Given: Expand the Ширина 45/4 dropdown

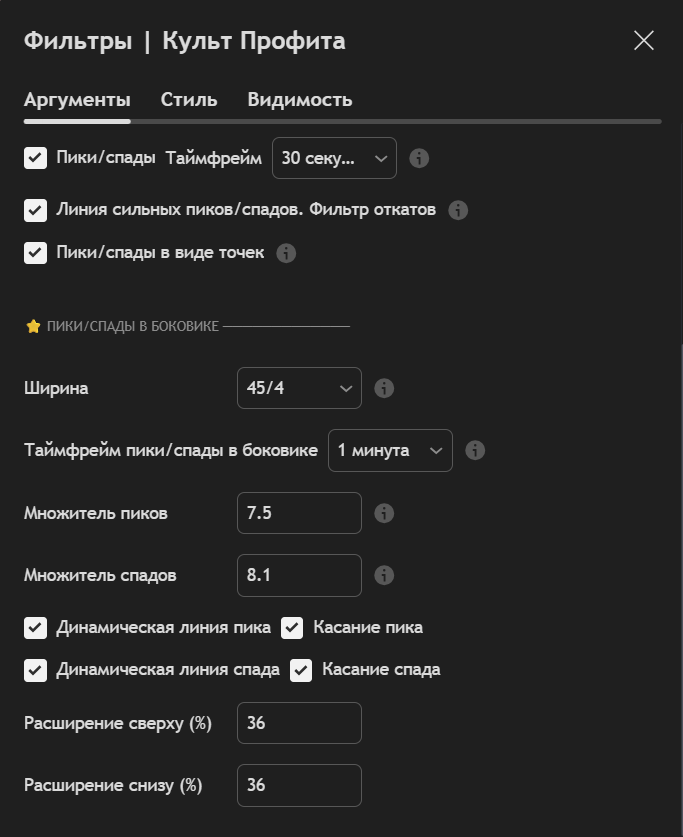Looking at the screenshot, I should [299, 388].
